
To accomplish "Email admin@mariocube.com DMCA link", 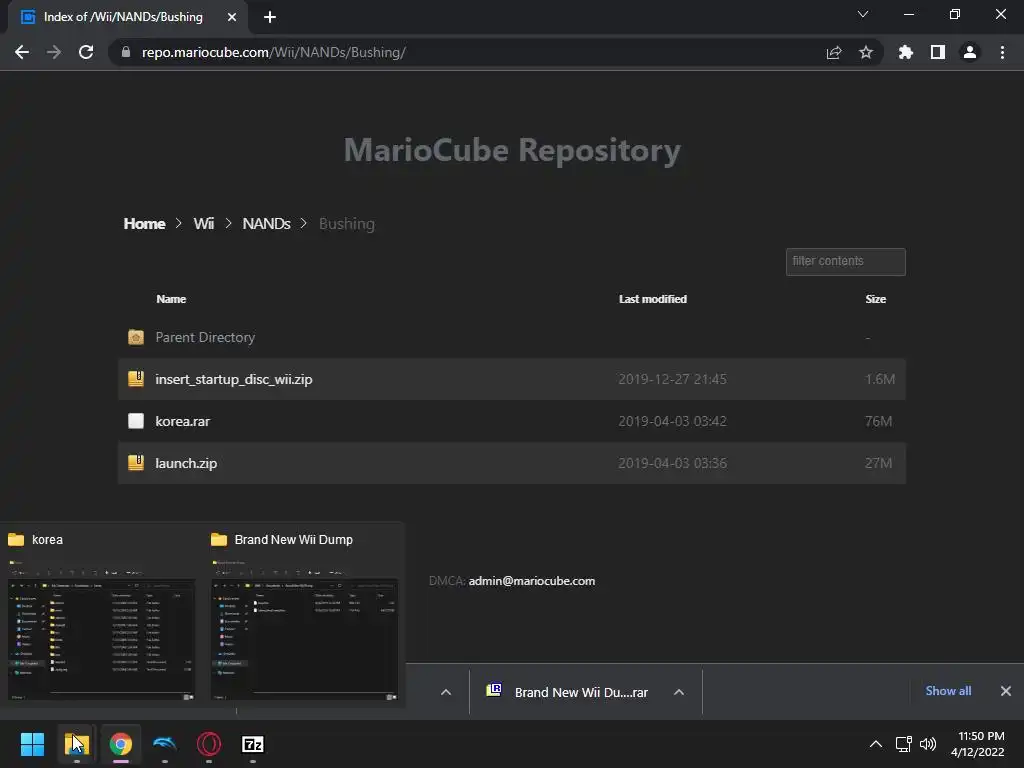I will 532,581.
